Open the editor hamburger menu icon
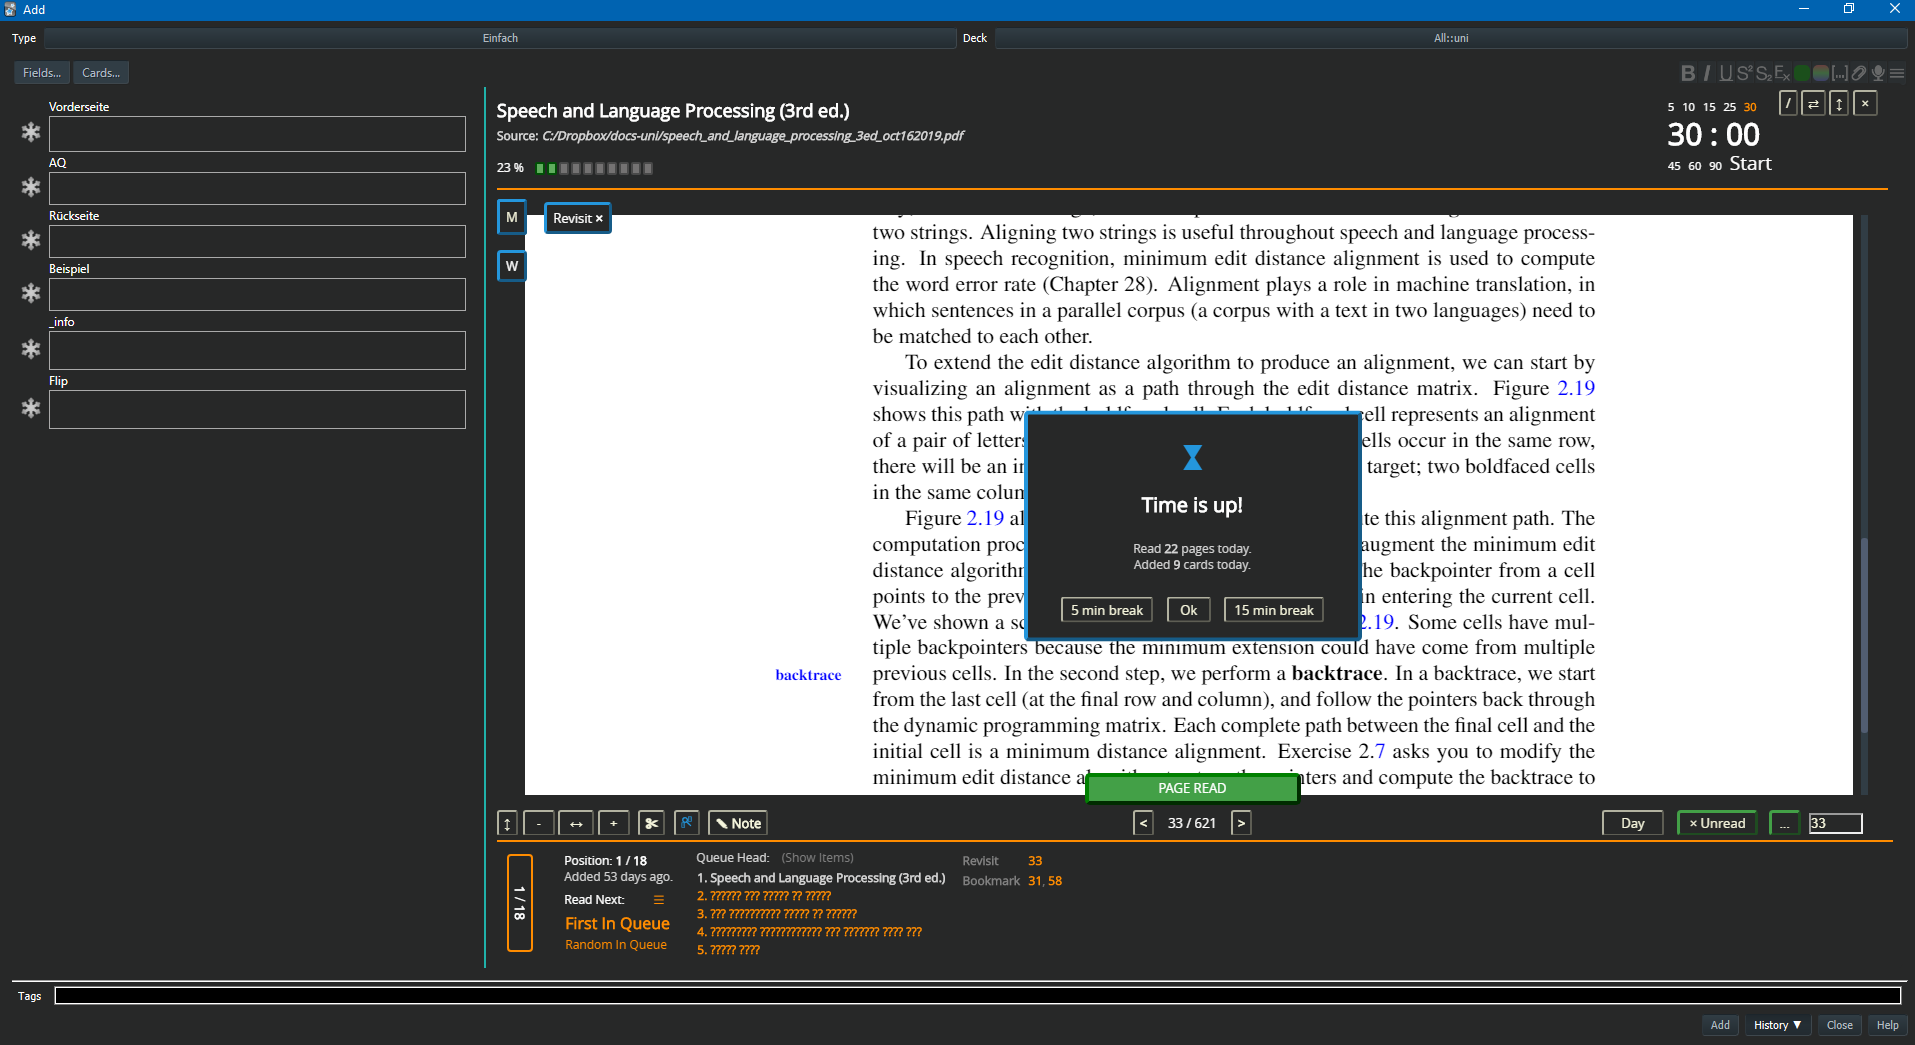Image resolution: width=1915 pixels, height=1045 pixels. point(1897,73)
